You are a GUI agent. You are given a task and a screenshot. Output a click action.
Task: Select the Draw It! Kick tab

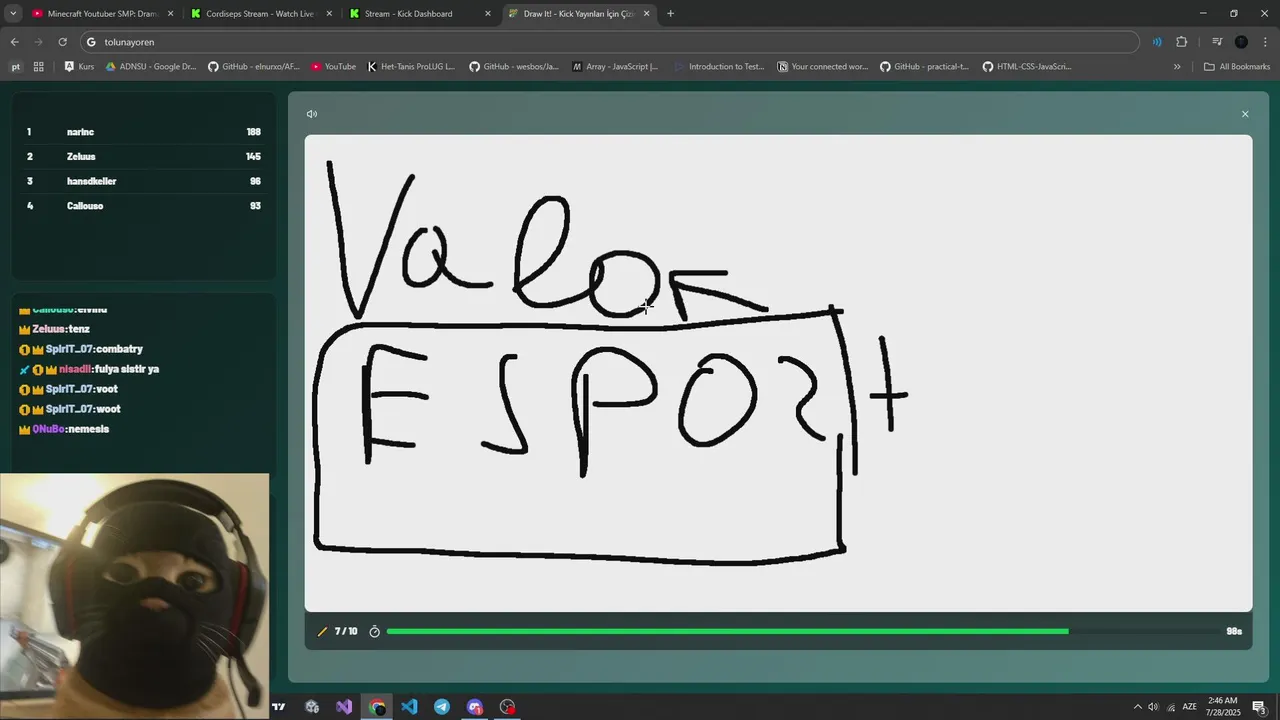(578, 14)
